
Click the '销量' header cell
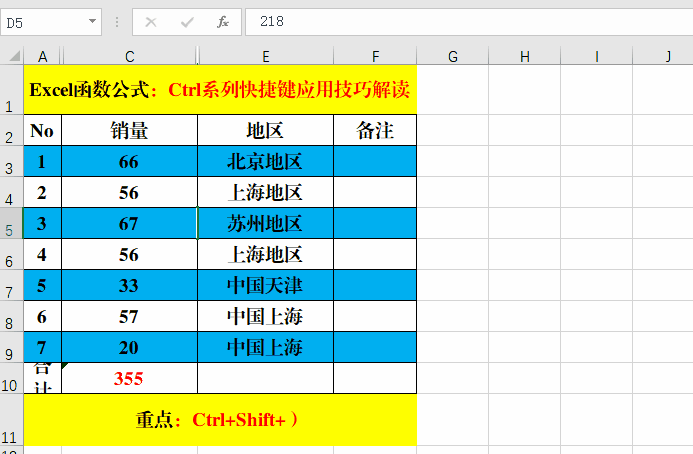pos(129,130)
